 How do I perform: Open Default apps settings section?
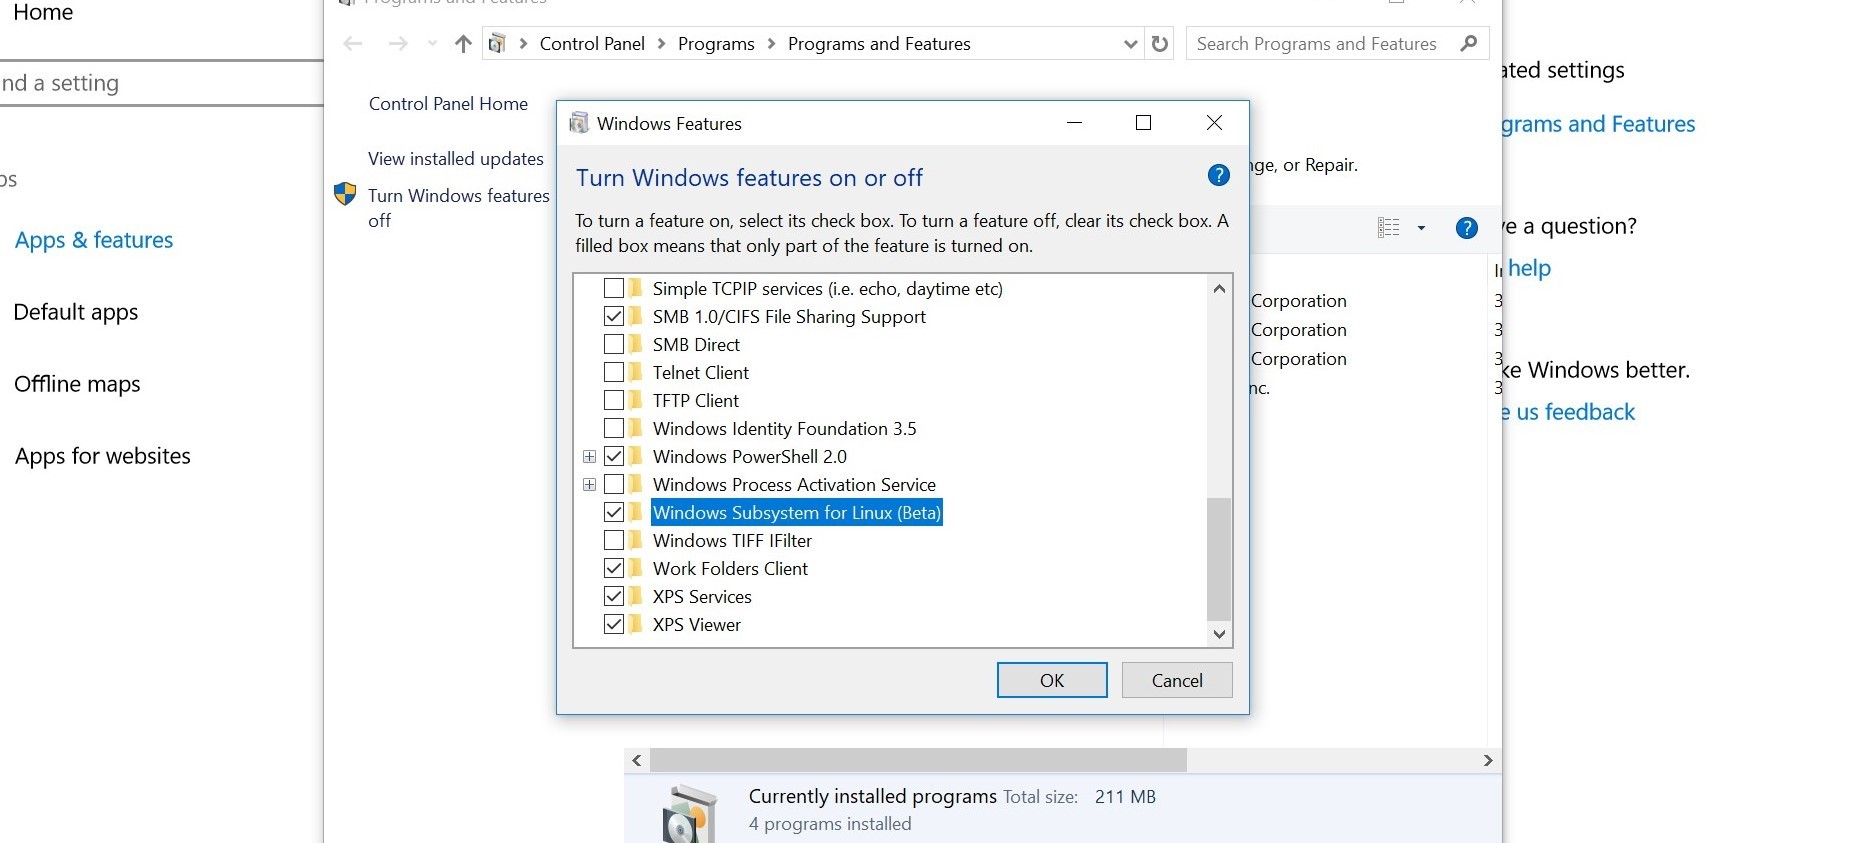(x=76, y=312)
